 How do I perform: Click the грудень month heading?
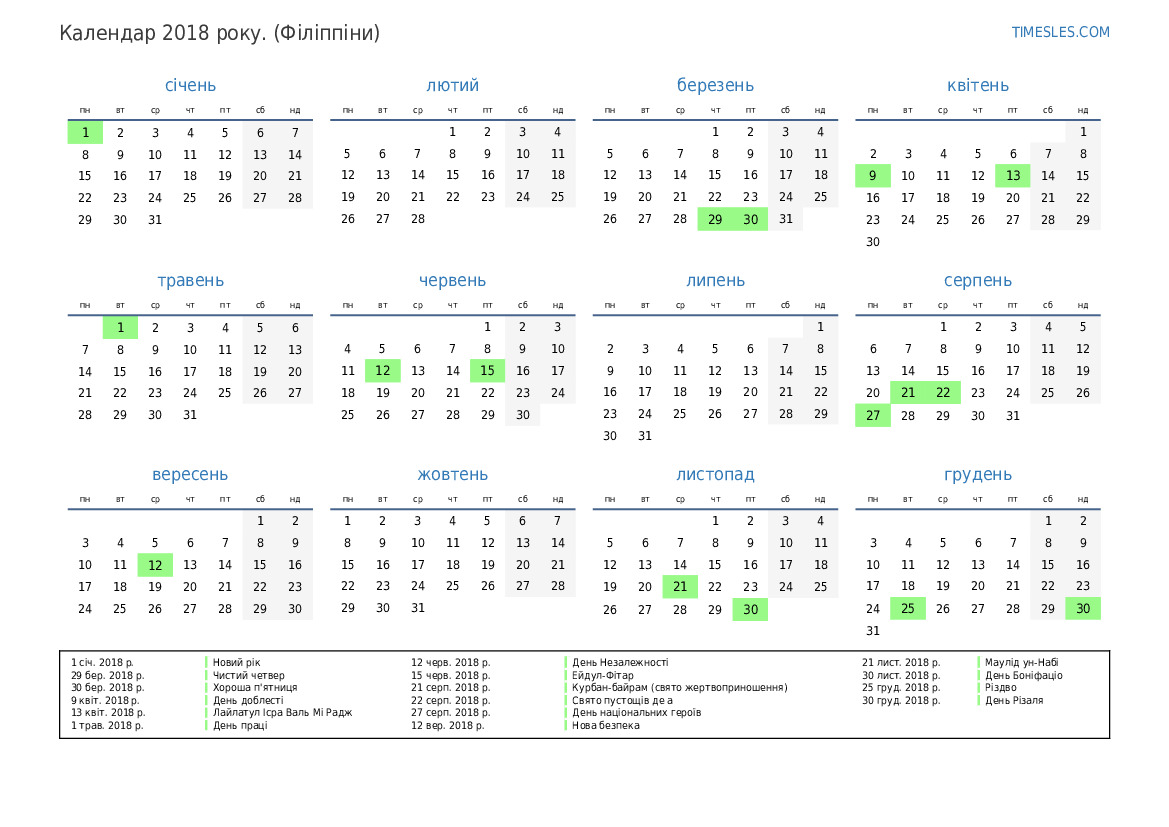[977, 475]
